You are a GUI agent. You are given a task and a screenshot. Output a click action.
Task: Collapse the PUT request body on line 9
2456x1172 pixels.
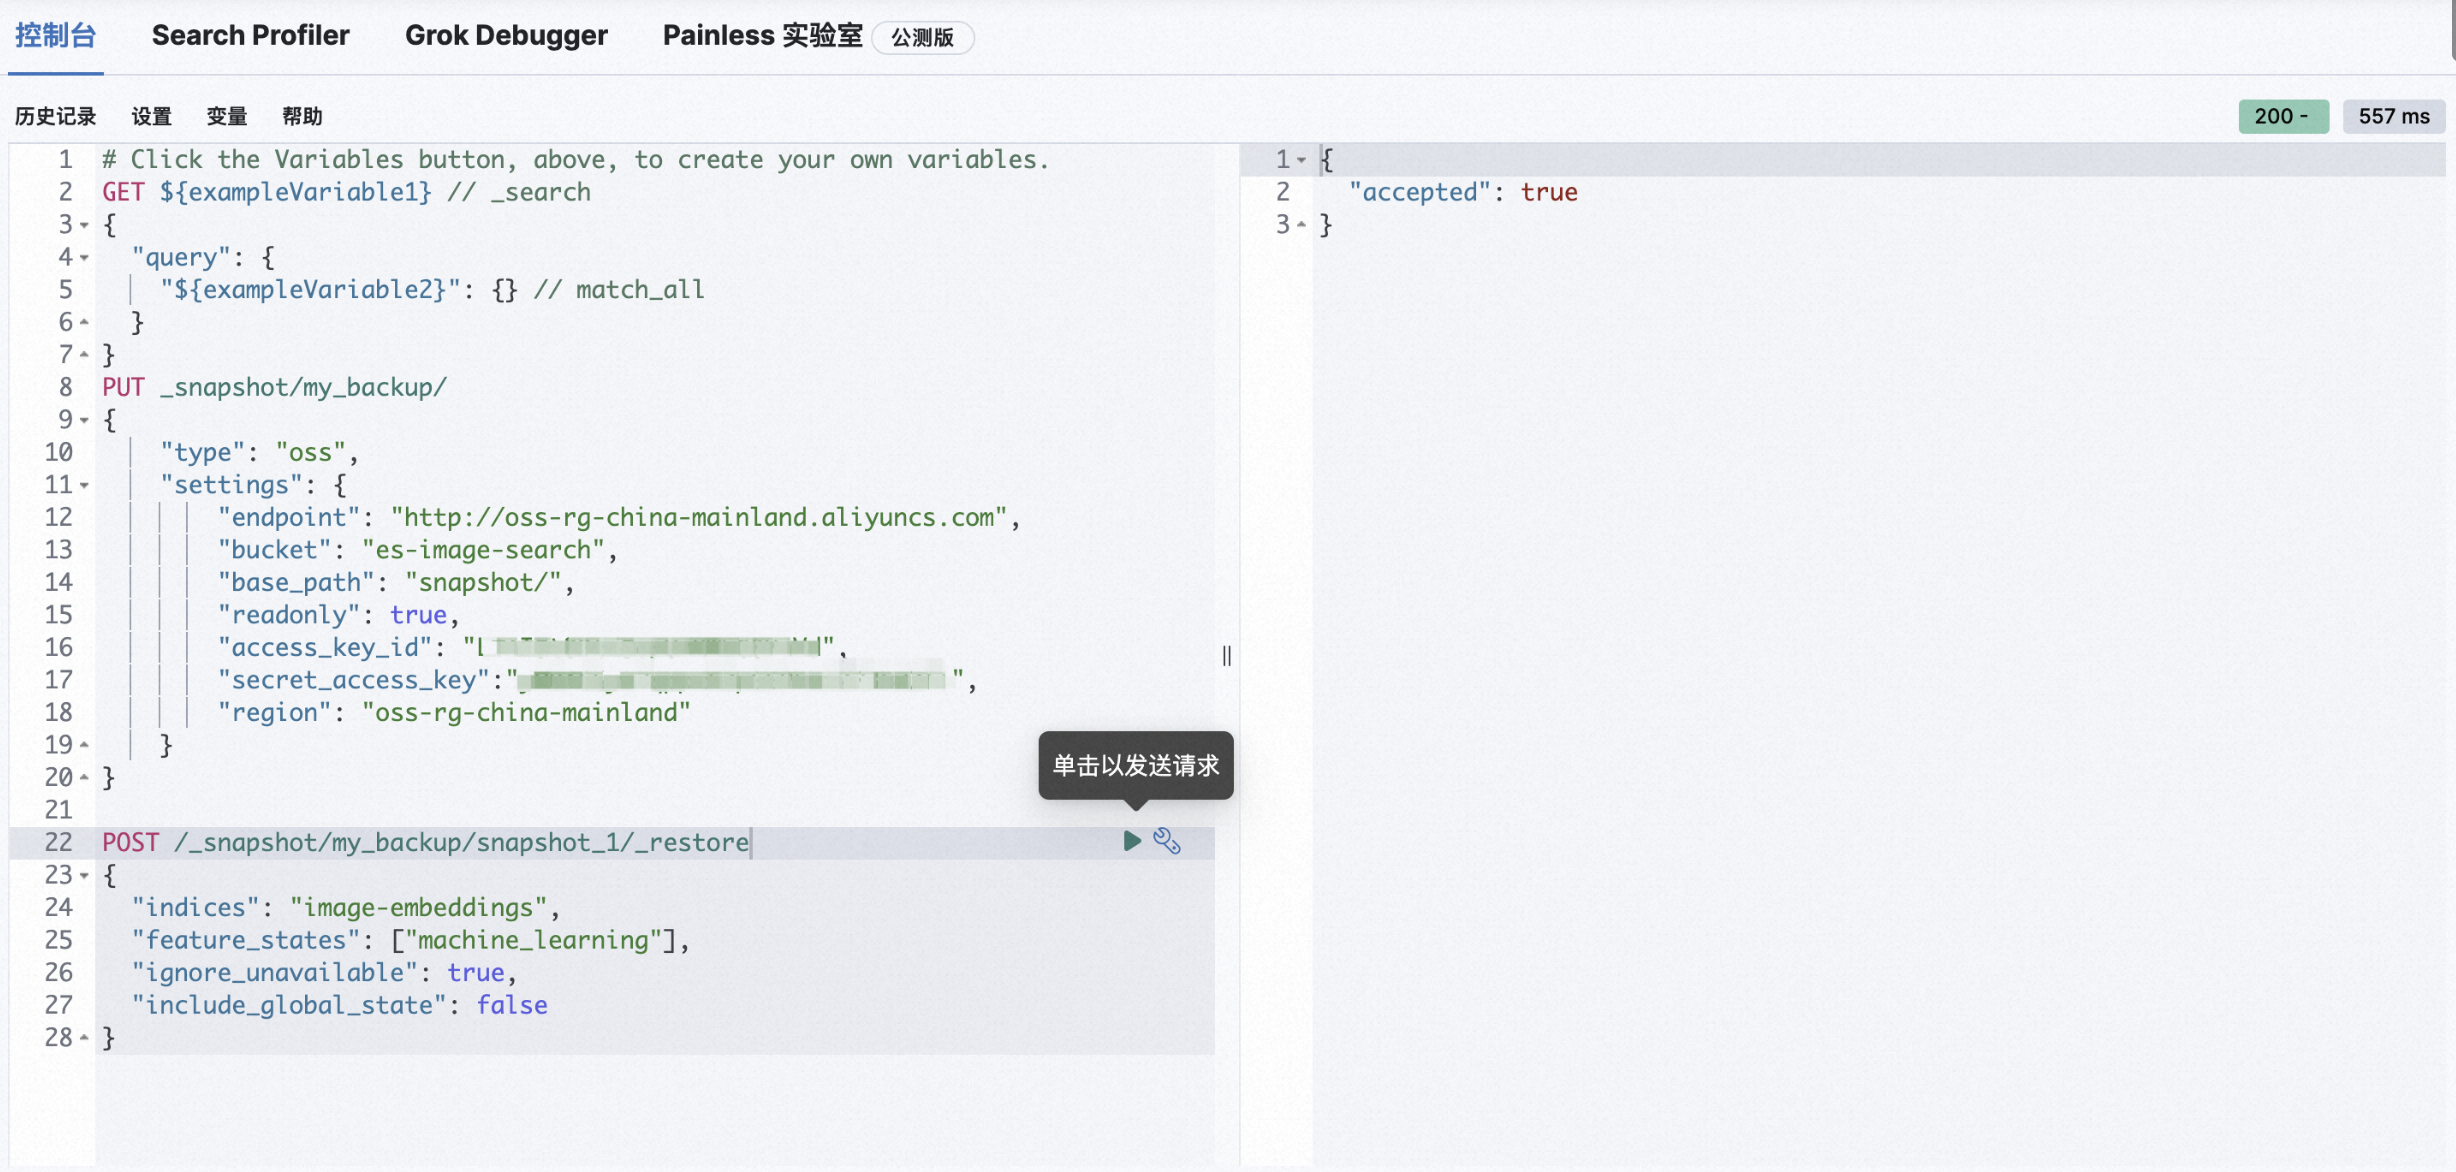[85, 421]
